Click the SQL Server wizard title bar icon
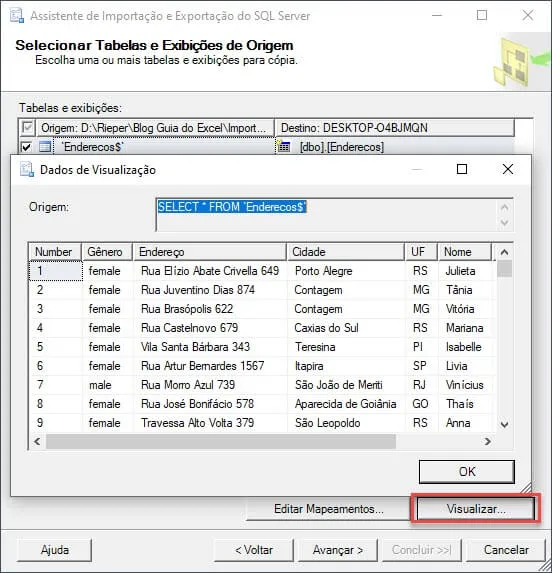The image size is (552, 573). point(17,16)
